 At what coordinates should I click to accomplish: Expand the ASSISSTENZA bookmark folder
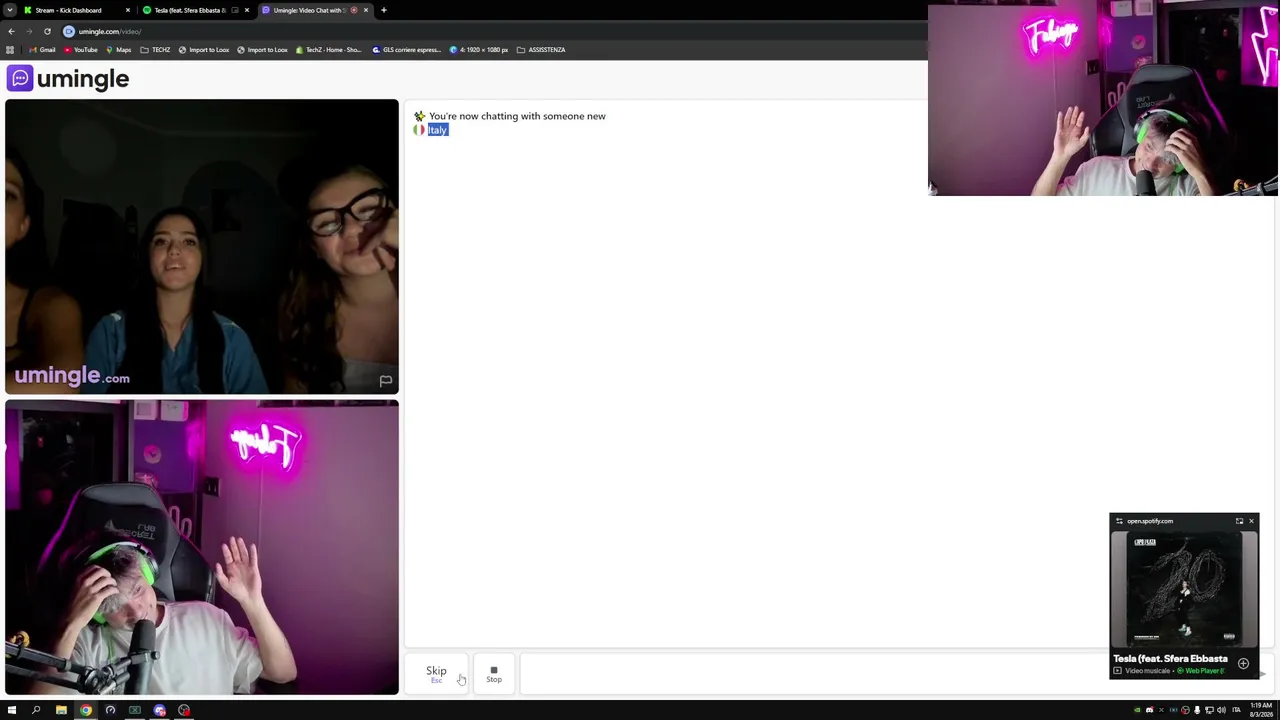541,50
